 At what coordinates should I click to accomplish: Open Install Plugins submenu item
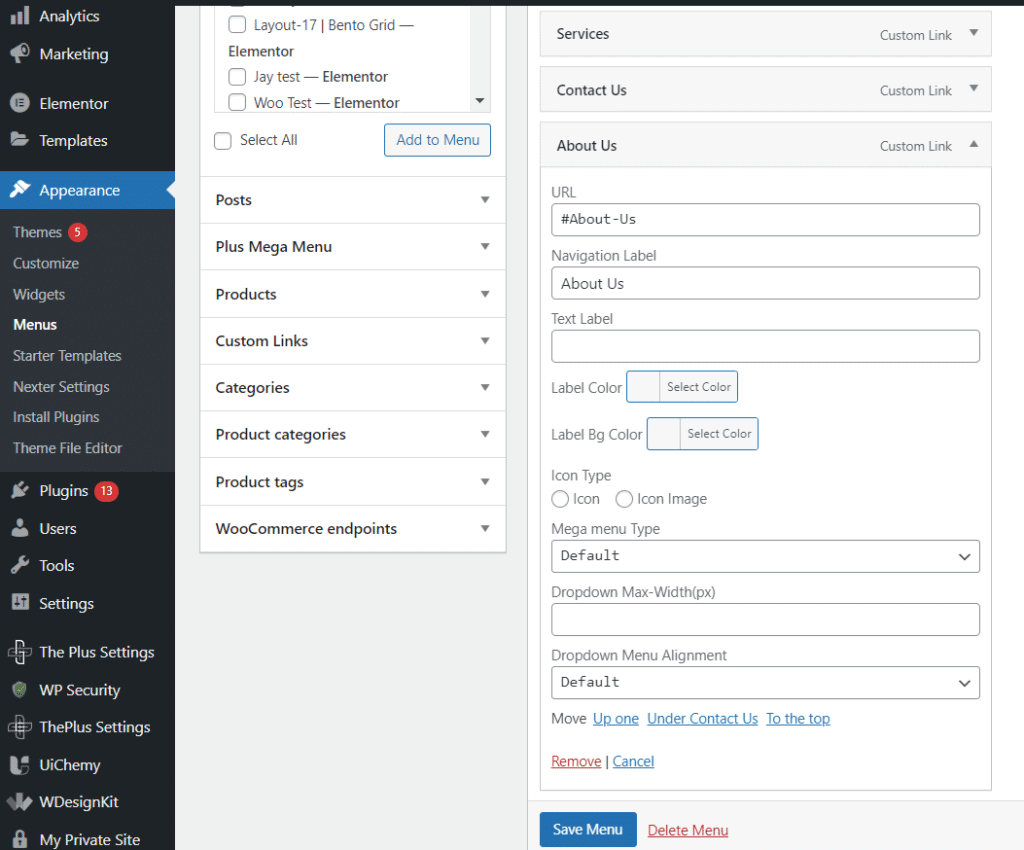[x=56, y=417]
